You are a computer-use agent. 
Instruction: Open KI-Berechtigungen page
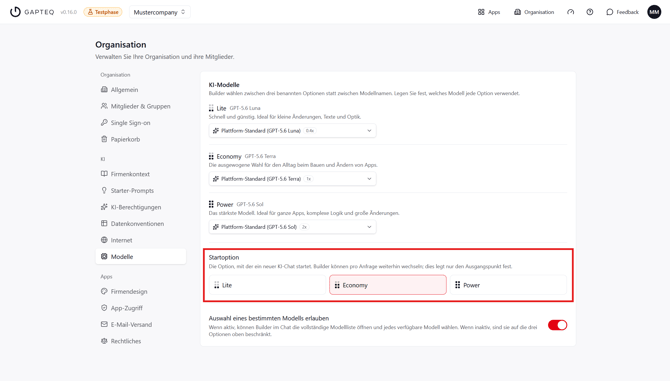141,207
